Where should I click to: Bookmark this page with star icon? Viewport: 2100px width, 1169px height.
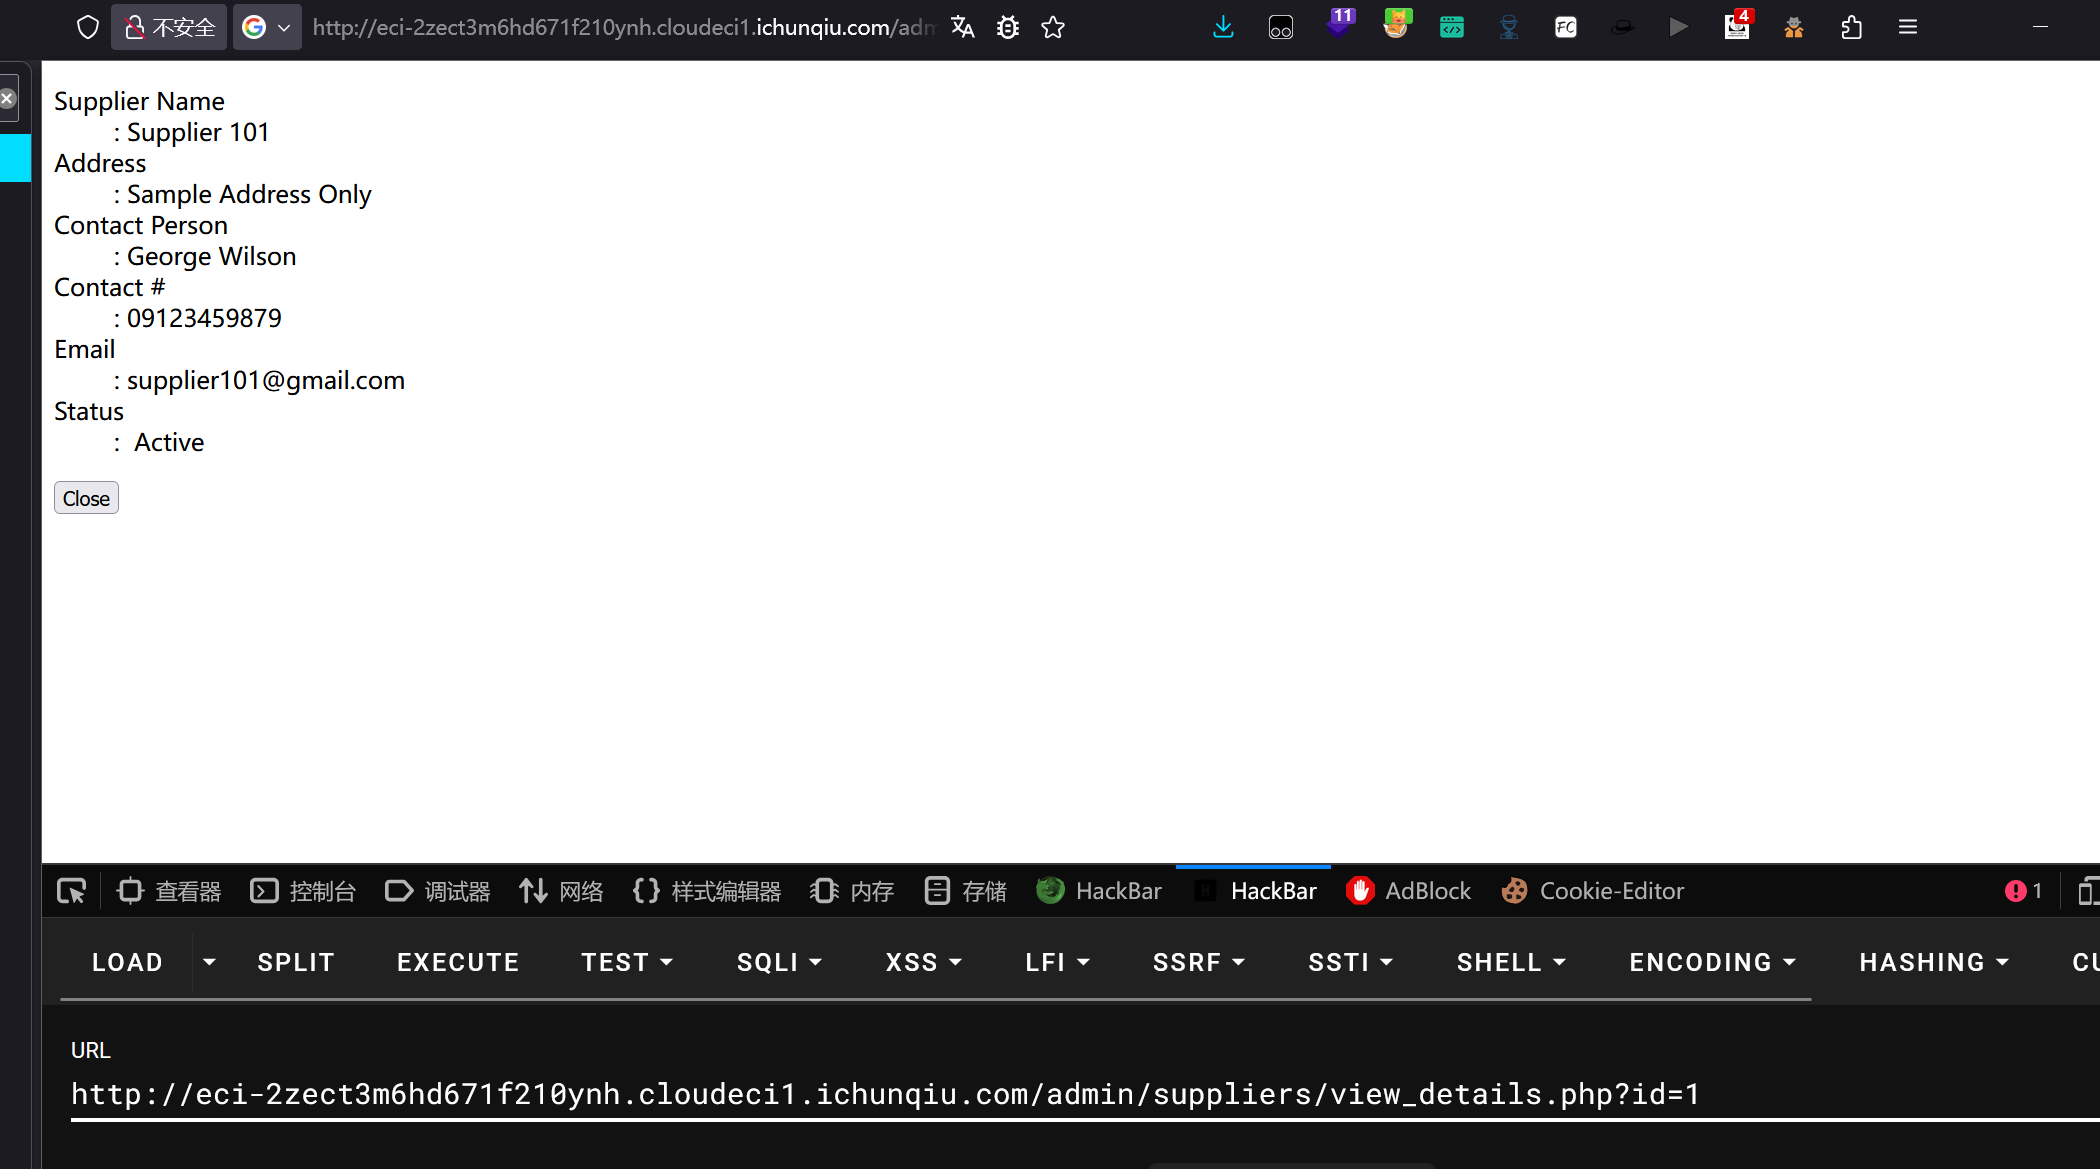(1053, 27)
